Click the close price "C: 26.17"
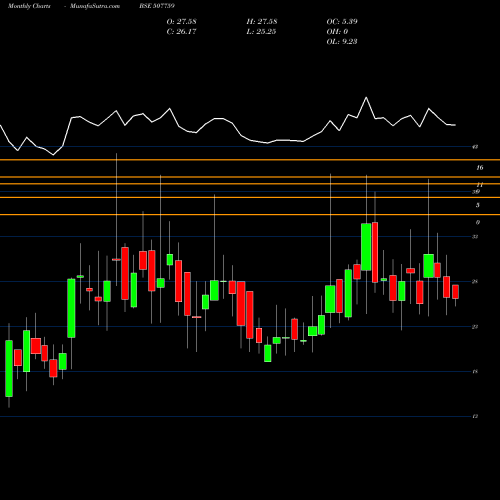 tap(181, 32)
